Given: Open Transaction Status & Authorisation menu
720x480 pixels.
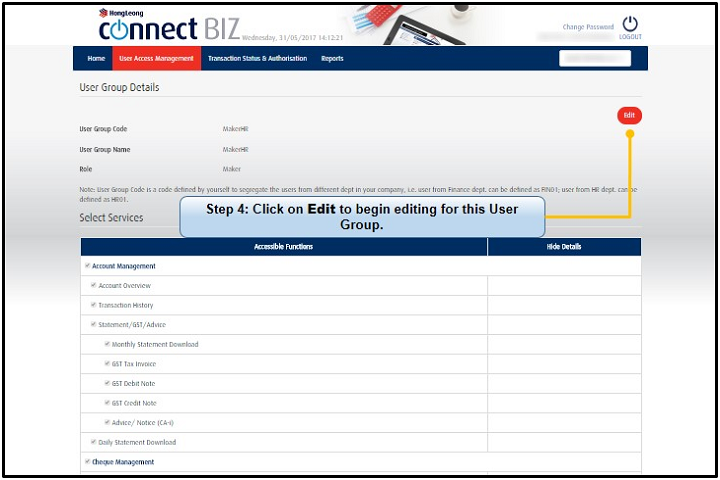Looking at the screenshot, I should [257, 59].
